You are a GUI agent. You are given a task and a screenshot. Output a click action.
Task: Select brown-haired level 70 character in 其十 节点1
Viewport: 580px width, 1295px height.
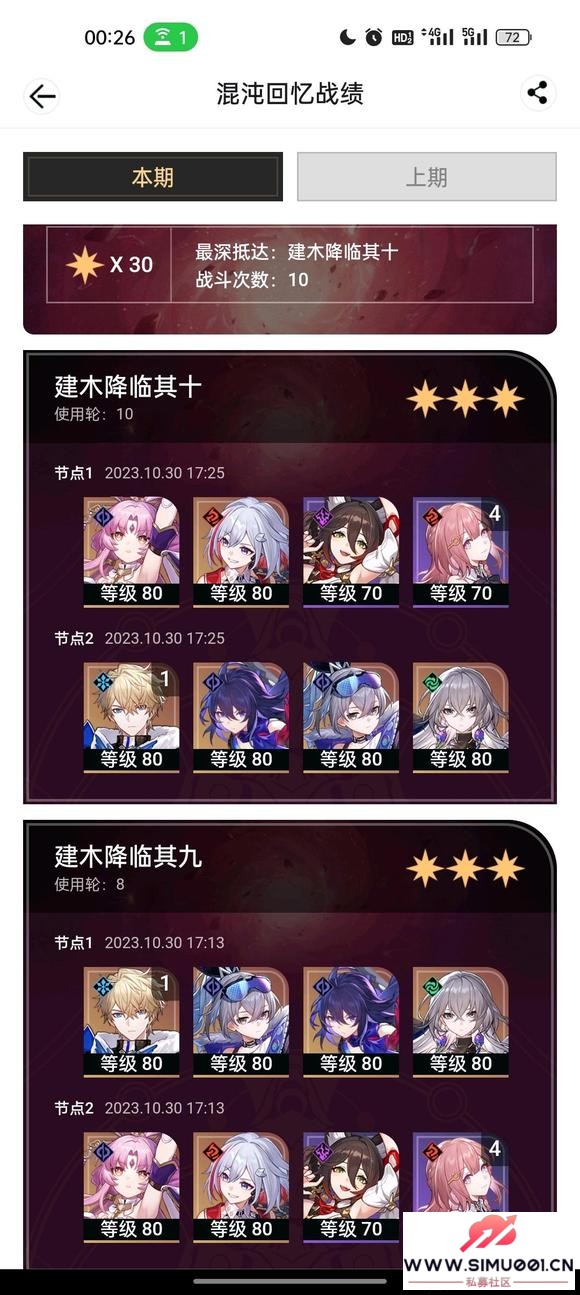point(351,551)
